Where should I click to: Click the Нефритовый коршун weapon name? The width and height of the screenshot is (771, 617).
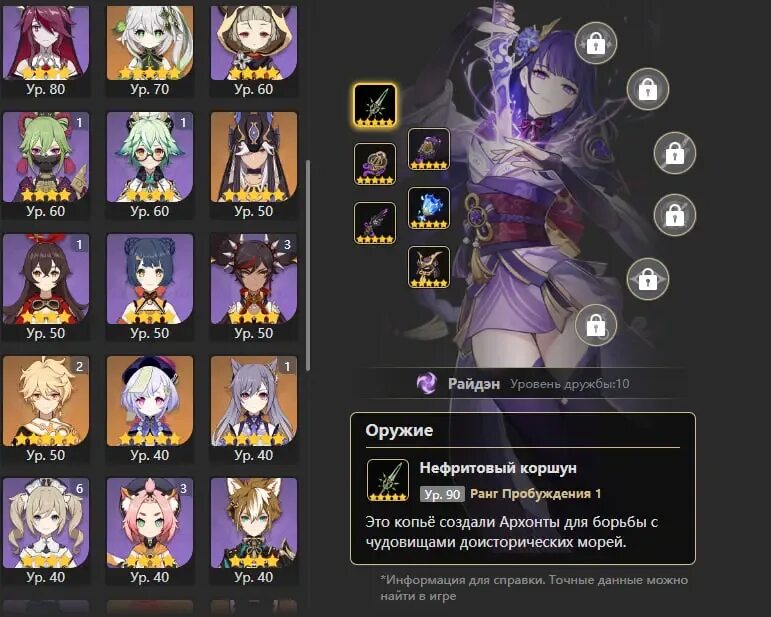(x=498, y=468)
